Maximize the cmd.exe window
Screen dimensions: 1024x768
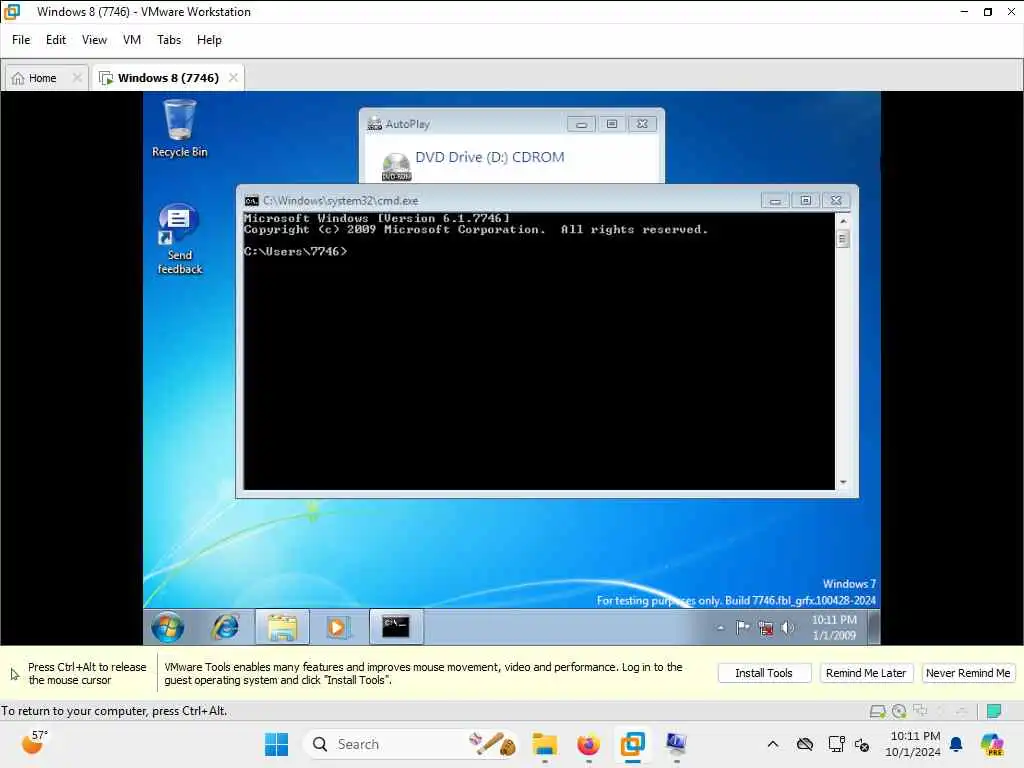[806, 200]
